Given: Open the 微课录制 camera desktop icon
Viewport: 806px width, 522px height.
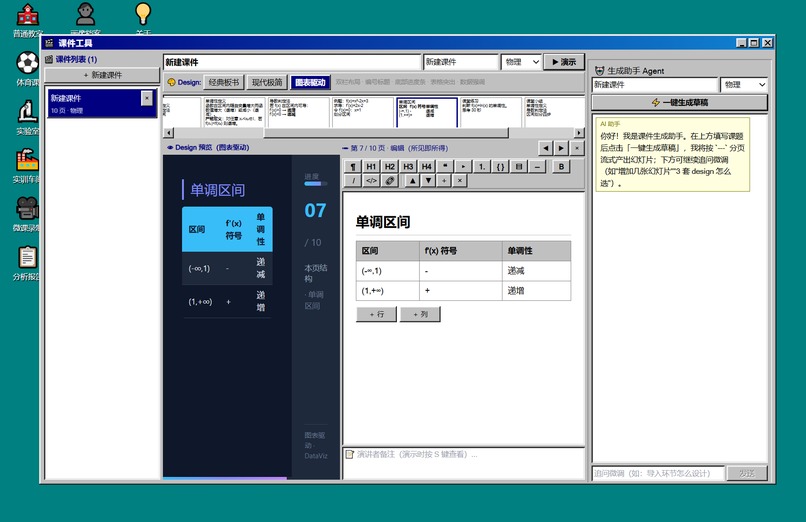Looking at the screenshot, I should (27, 214).
